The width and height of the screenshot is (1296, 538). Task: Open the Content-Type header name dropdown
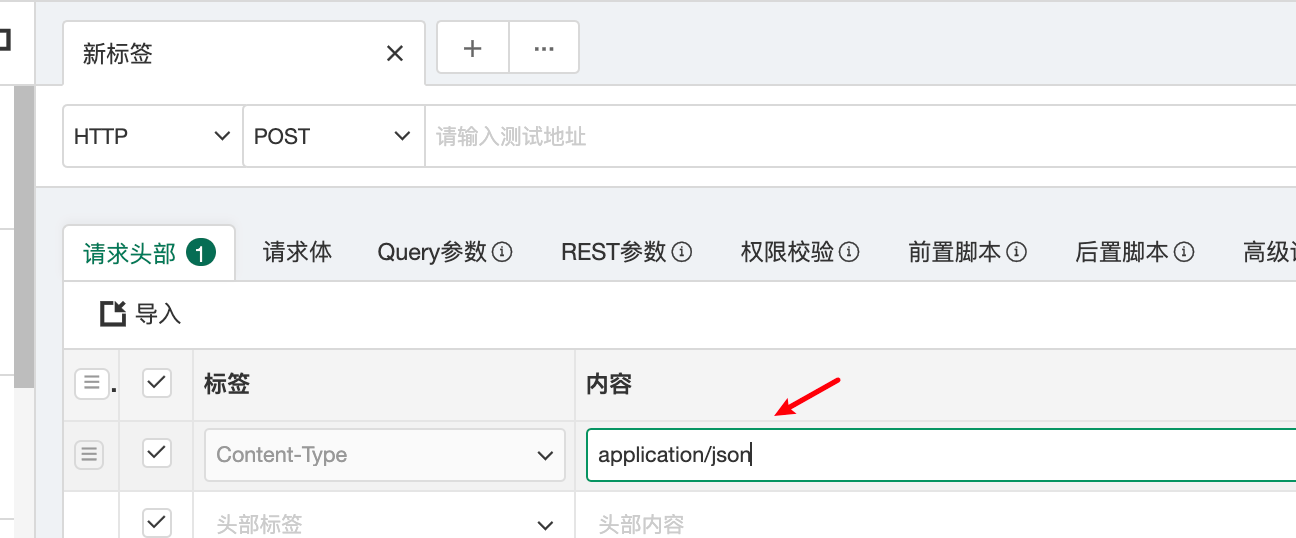click(385, 455)
